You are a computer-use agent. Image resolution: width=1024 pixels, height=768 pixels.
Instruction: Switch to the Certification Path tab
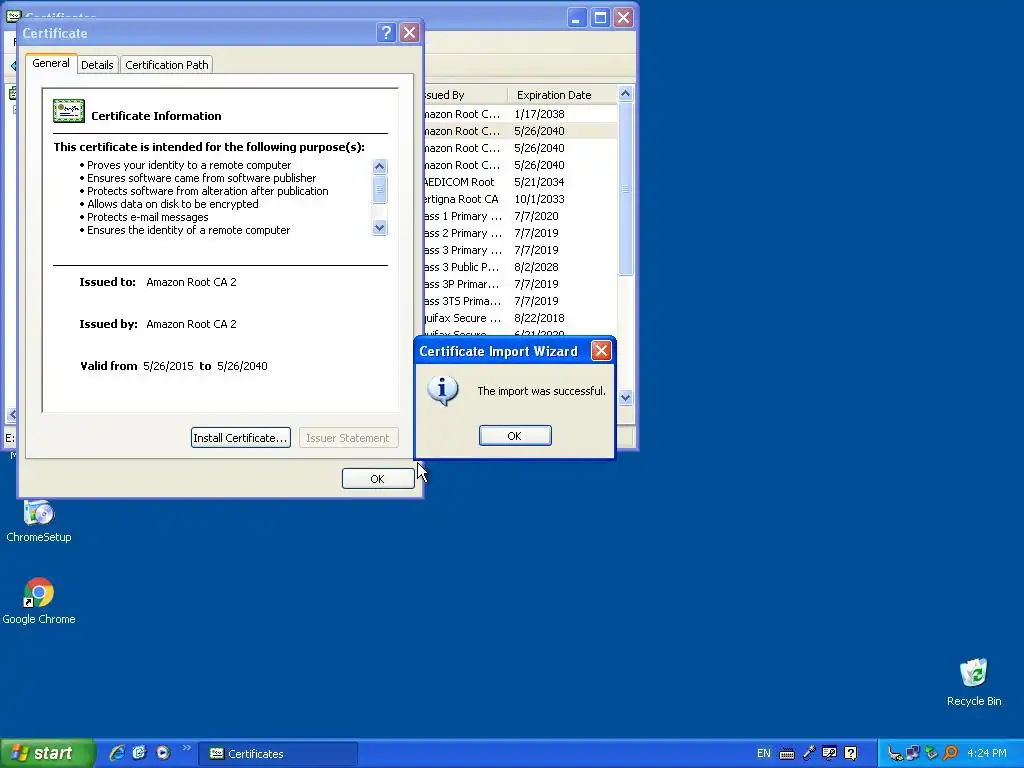[167, 65]
